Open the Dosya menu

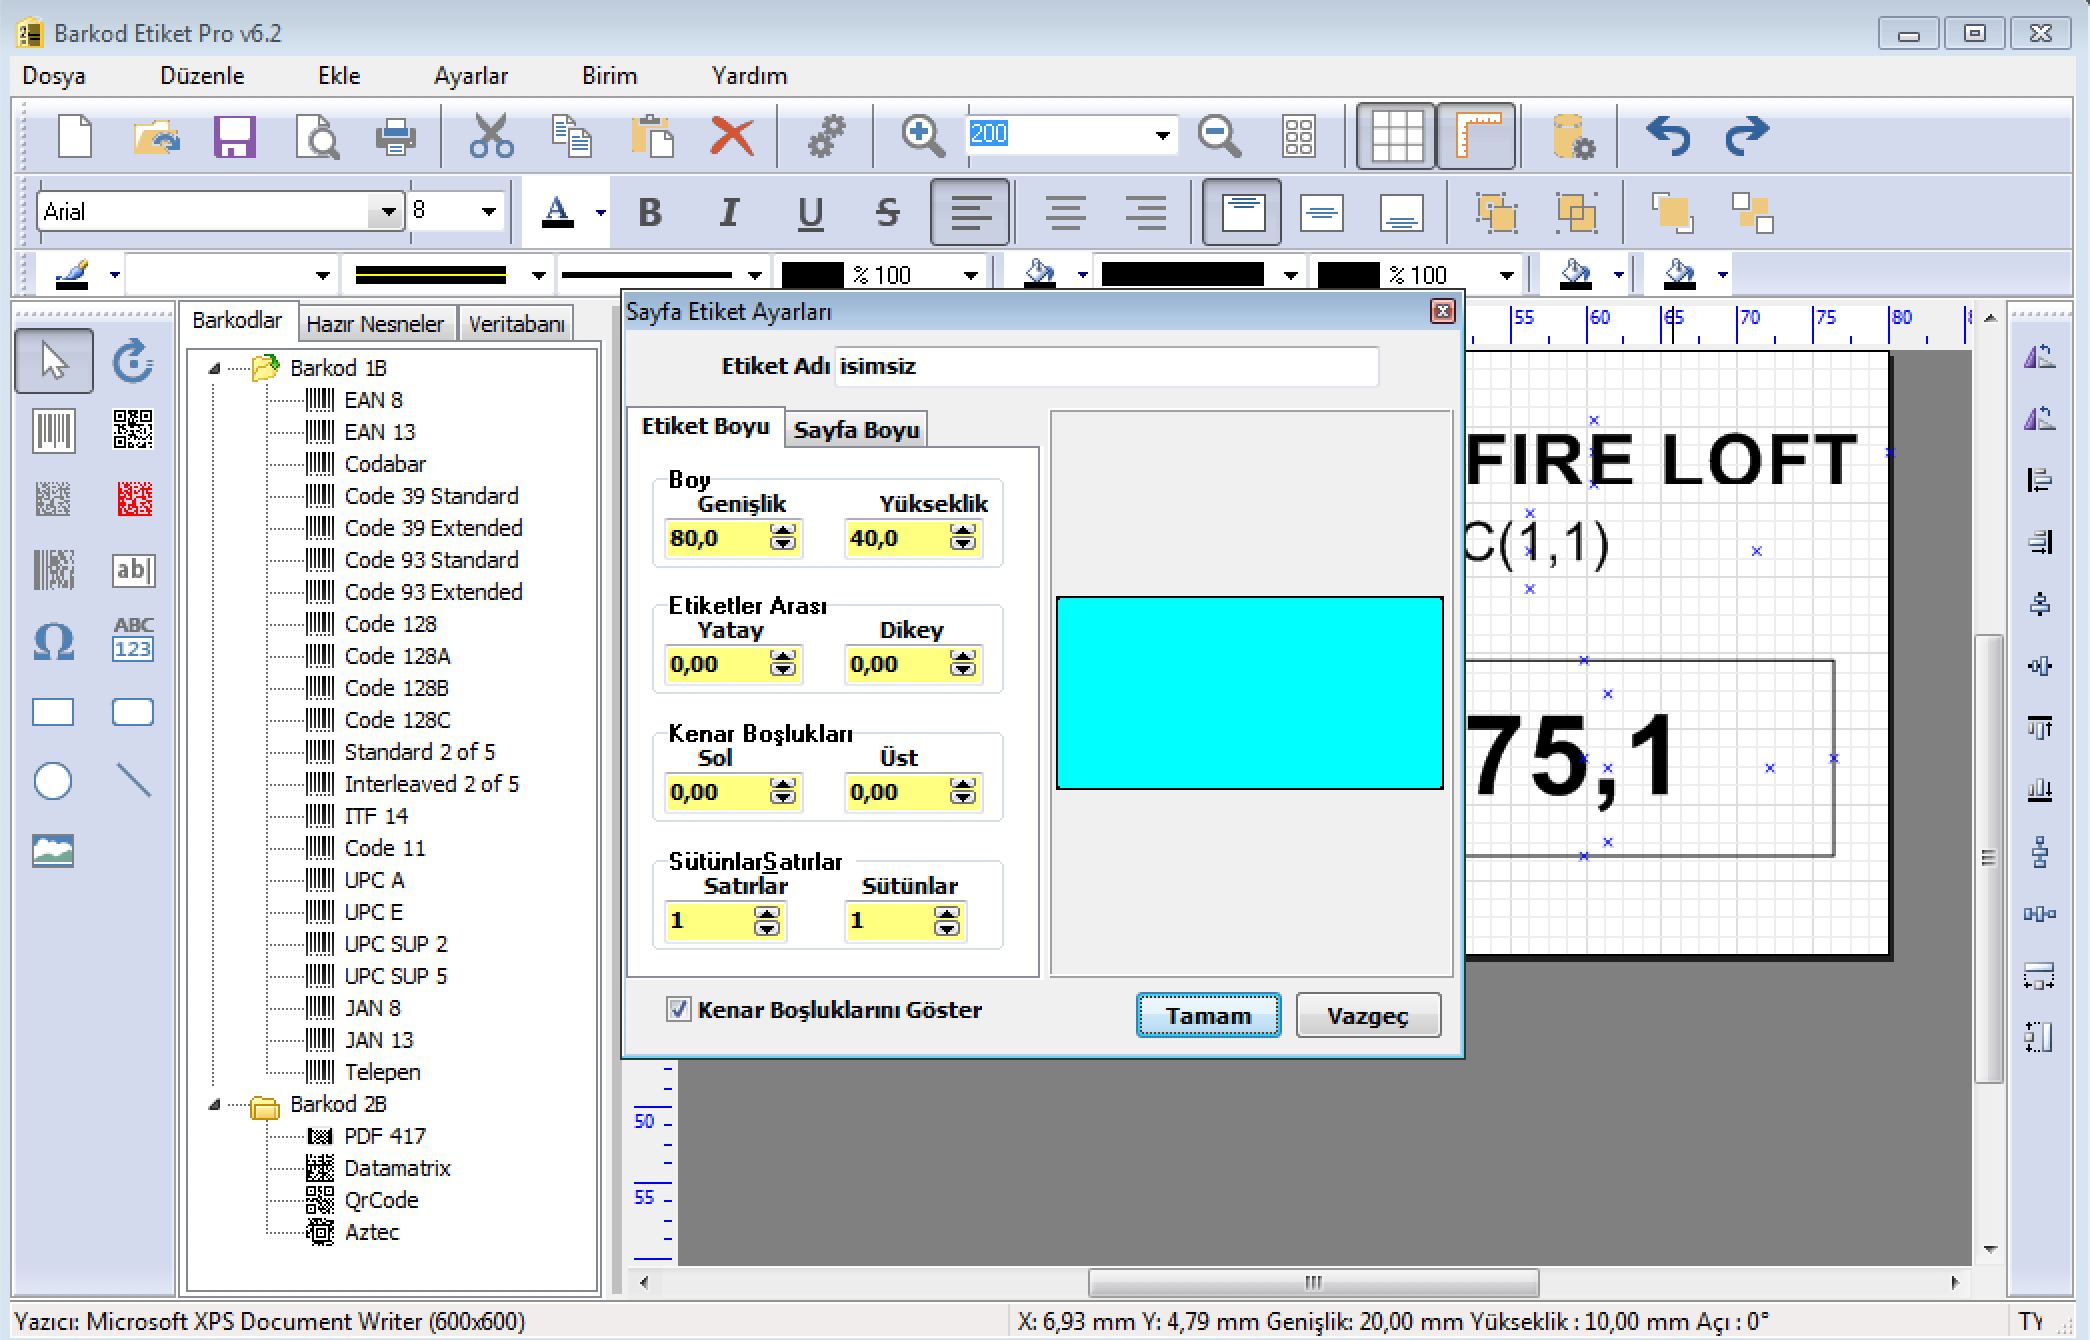point(54,76)
